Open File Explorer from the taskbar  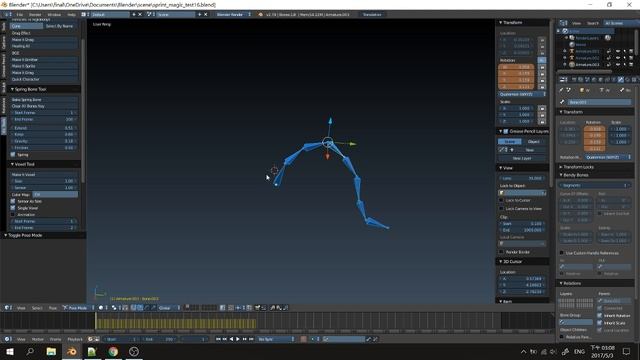(51, 351)
